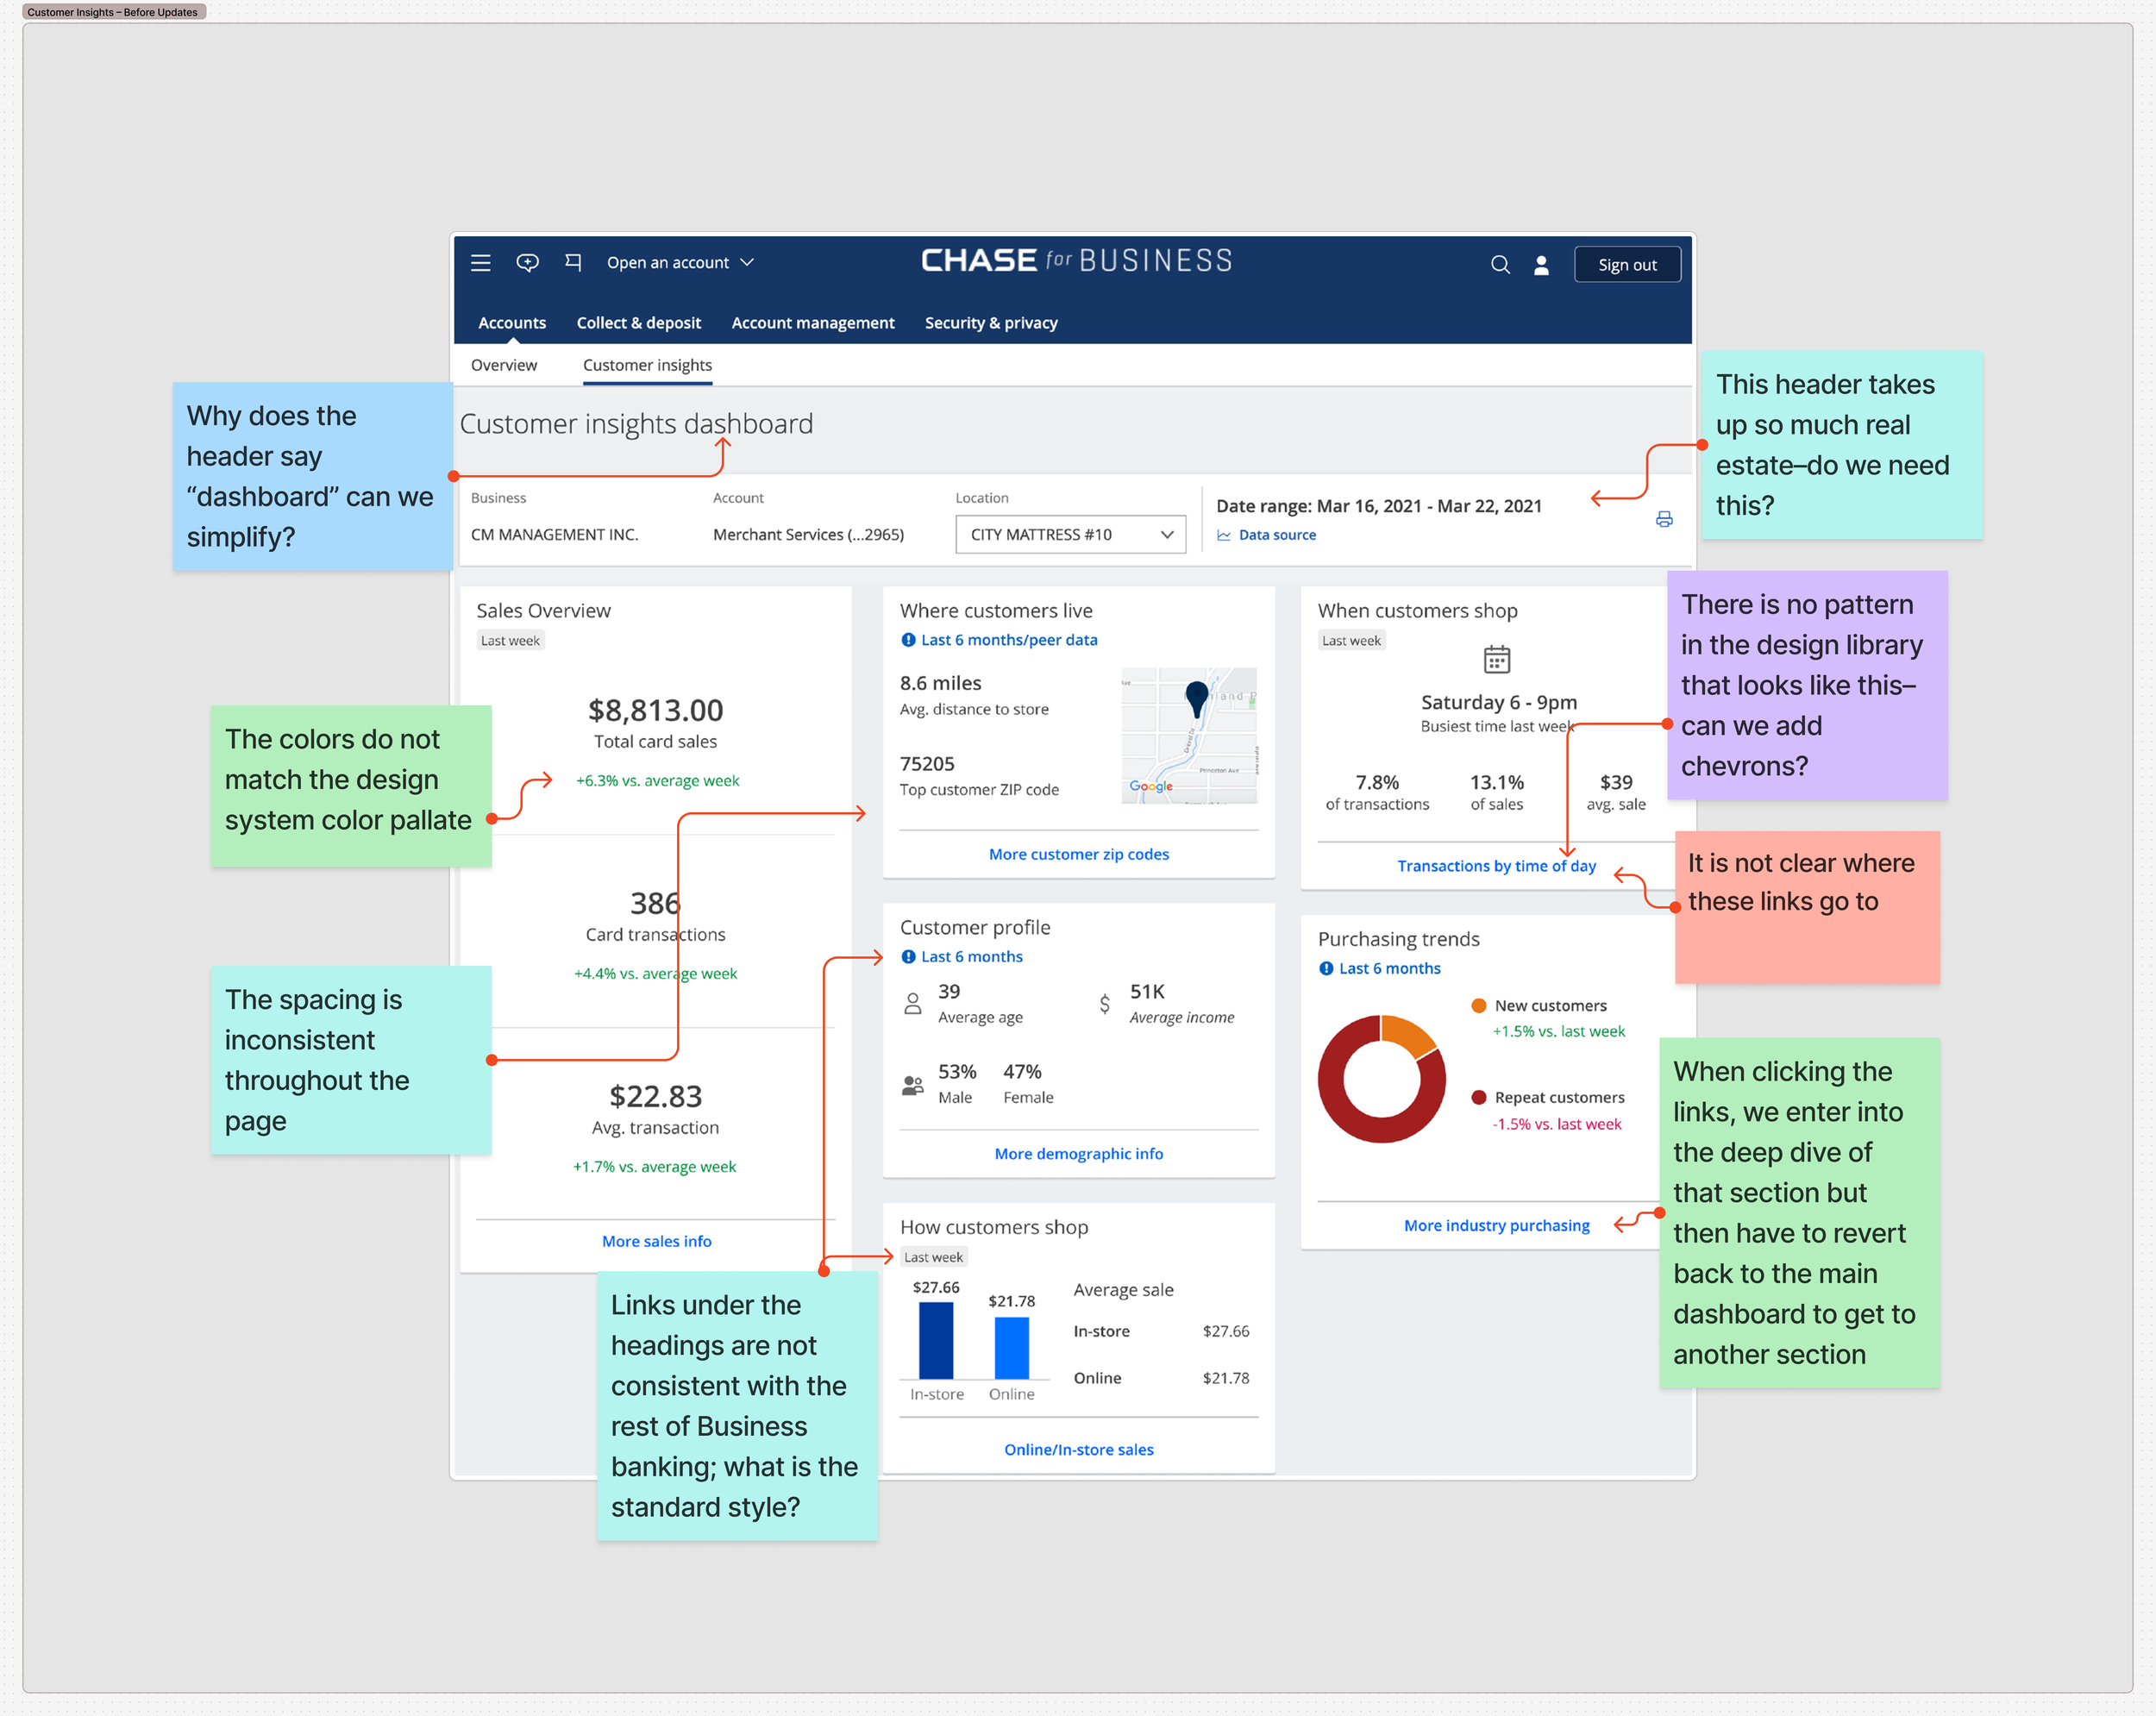
Task: Click the Google map thumbnail
Action: click(1188, 735)
